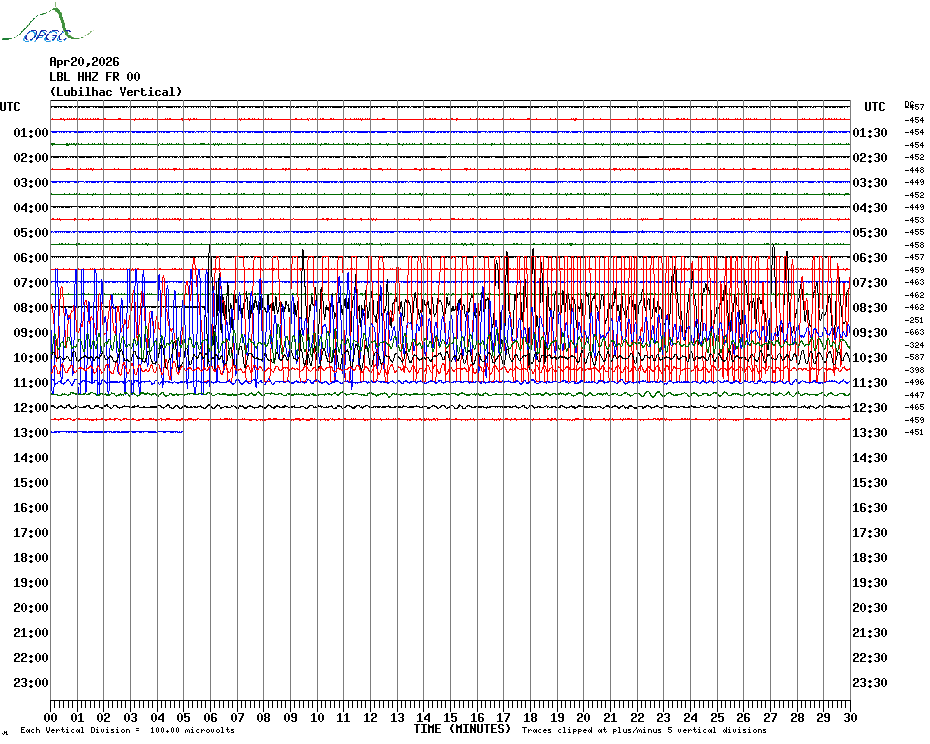This screenshot has width=930, height=744.
Task: Click the (Lubilhac Vertical) title
Action: pos(116,92)
